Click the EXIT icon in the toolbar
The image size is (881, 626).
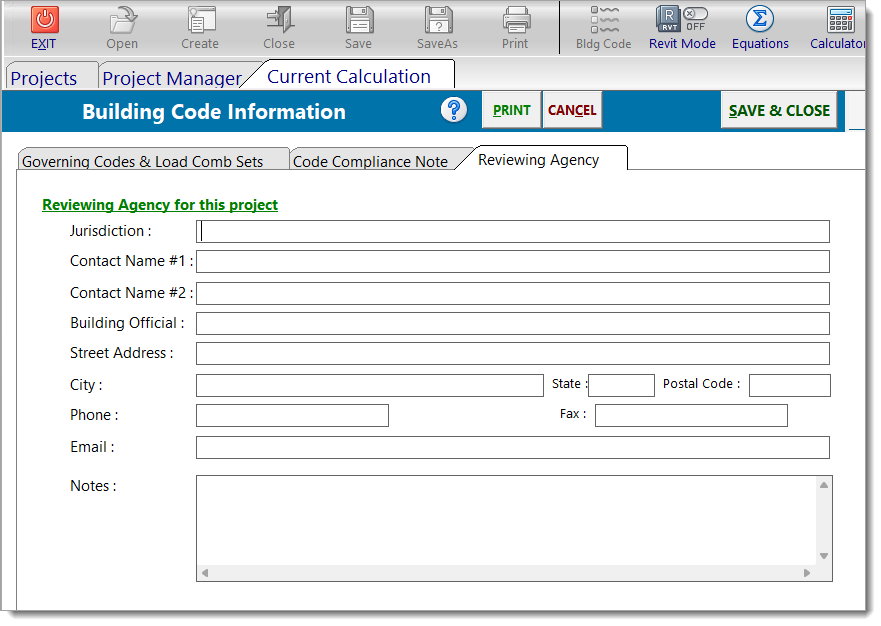44,27
